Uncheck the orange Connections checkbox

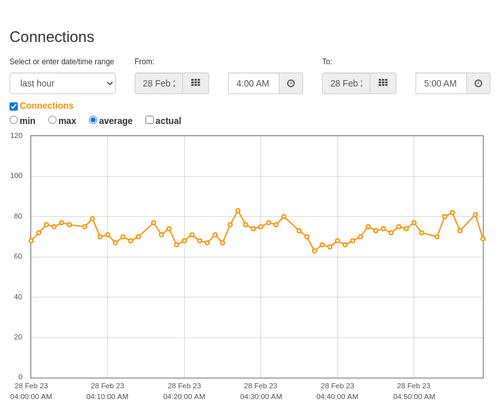coord(14,106)
